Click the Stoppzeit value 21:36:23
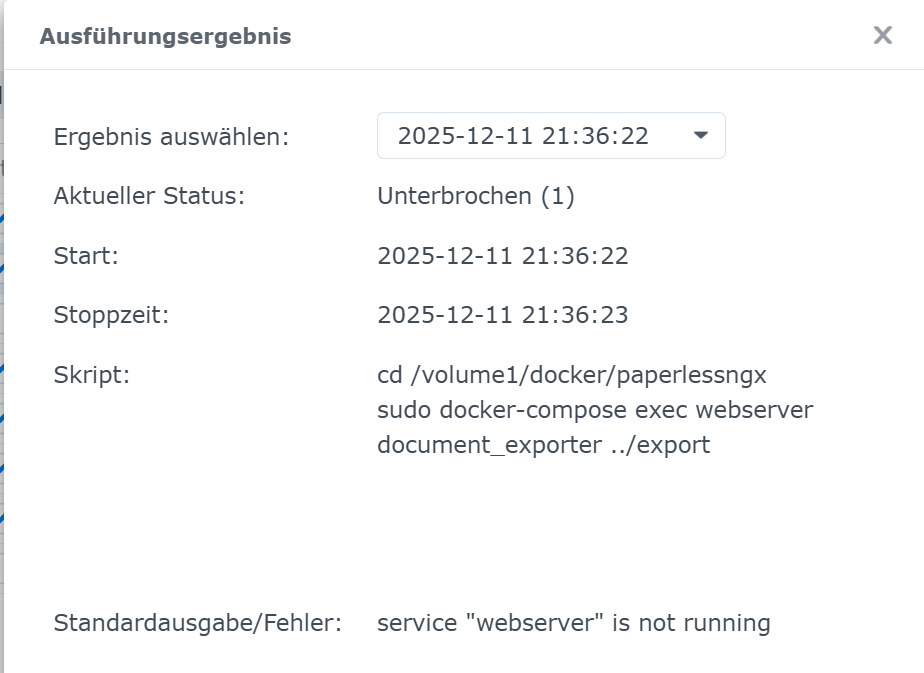The image size is (924, 673). [585, 316]
